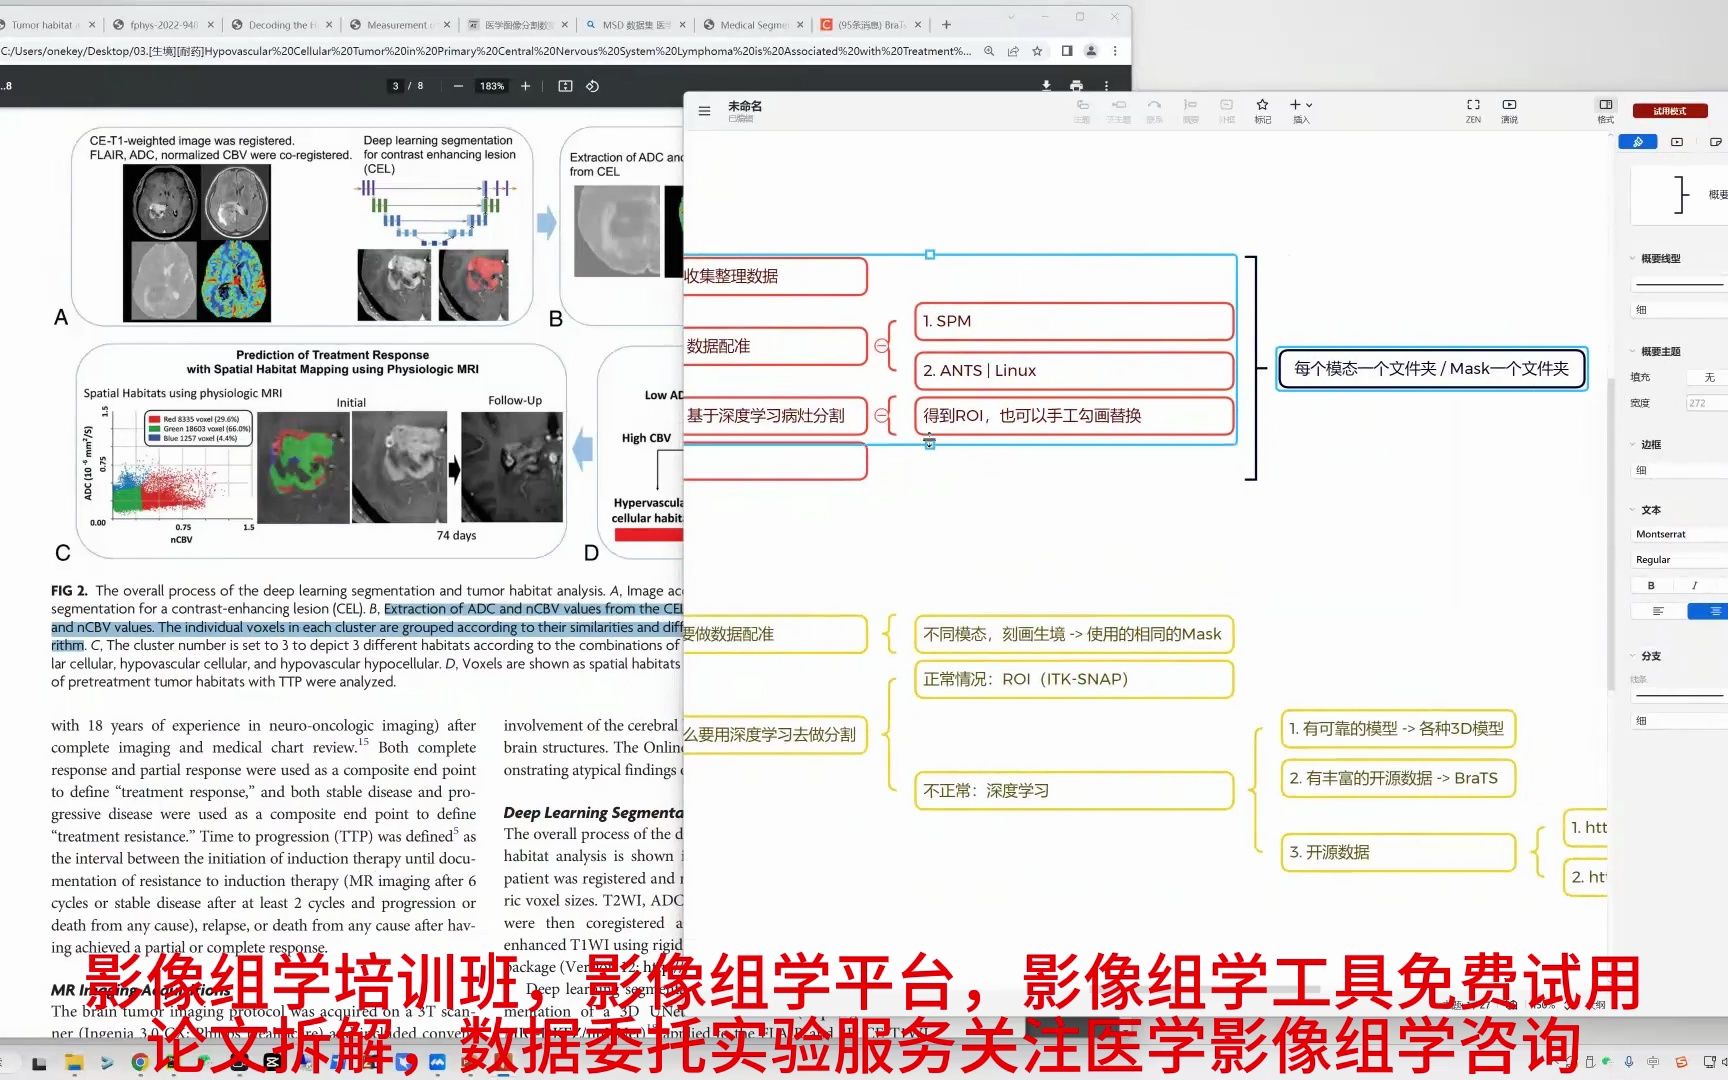
Task: Open the browser profile icon
Action: [x=1091, y=51]
